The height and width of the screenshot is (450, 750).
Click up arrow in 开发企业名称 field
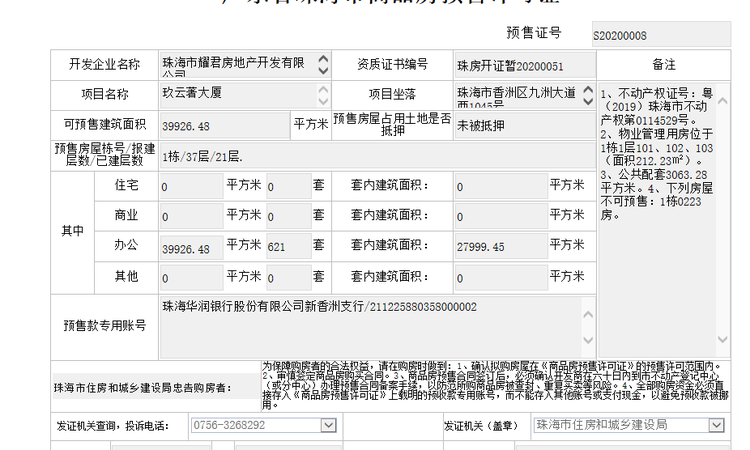(x=323, y=59)
